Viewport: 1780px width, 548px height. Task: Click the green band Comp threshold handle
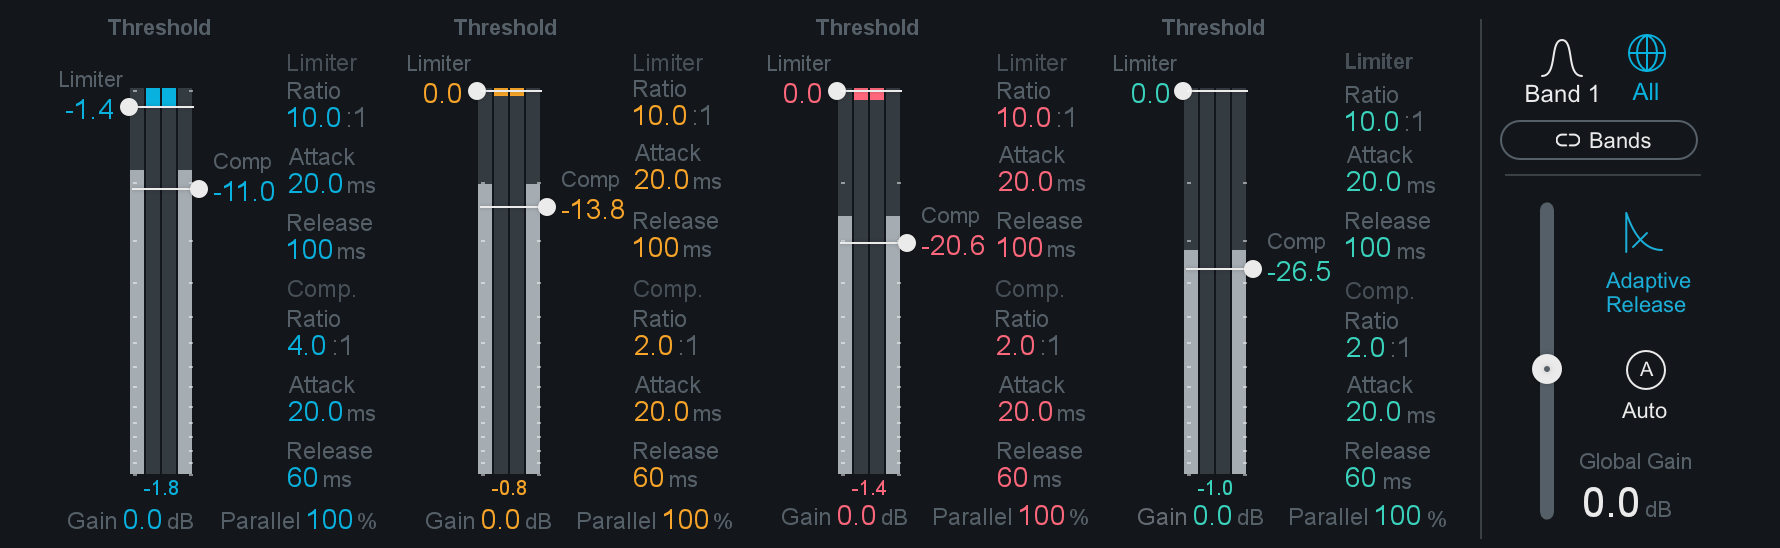[x=1253, y=269]
